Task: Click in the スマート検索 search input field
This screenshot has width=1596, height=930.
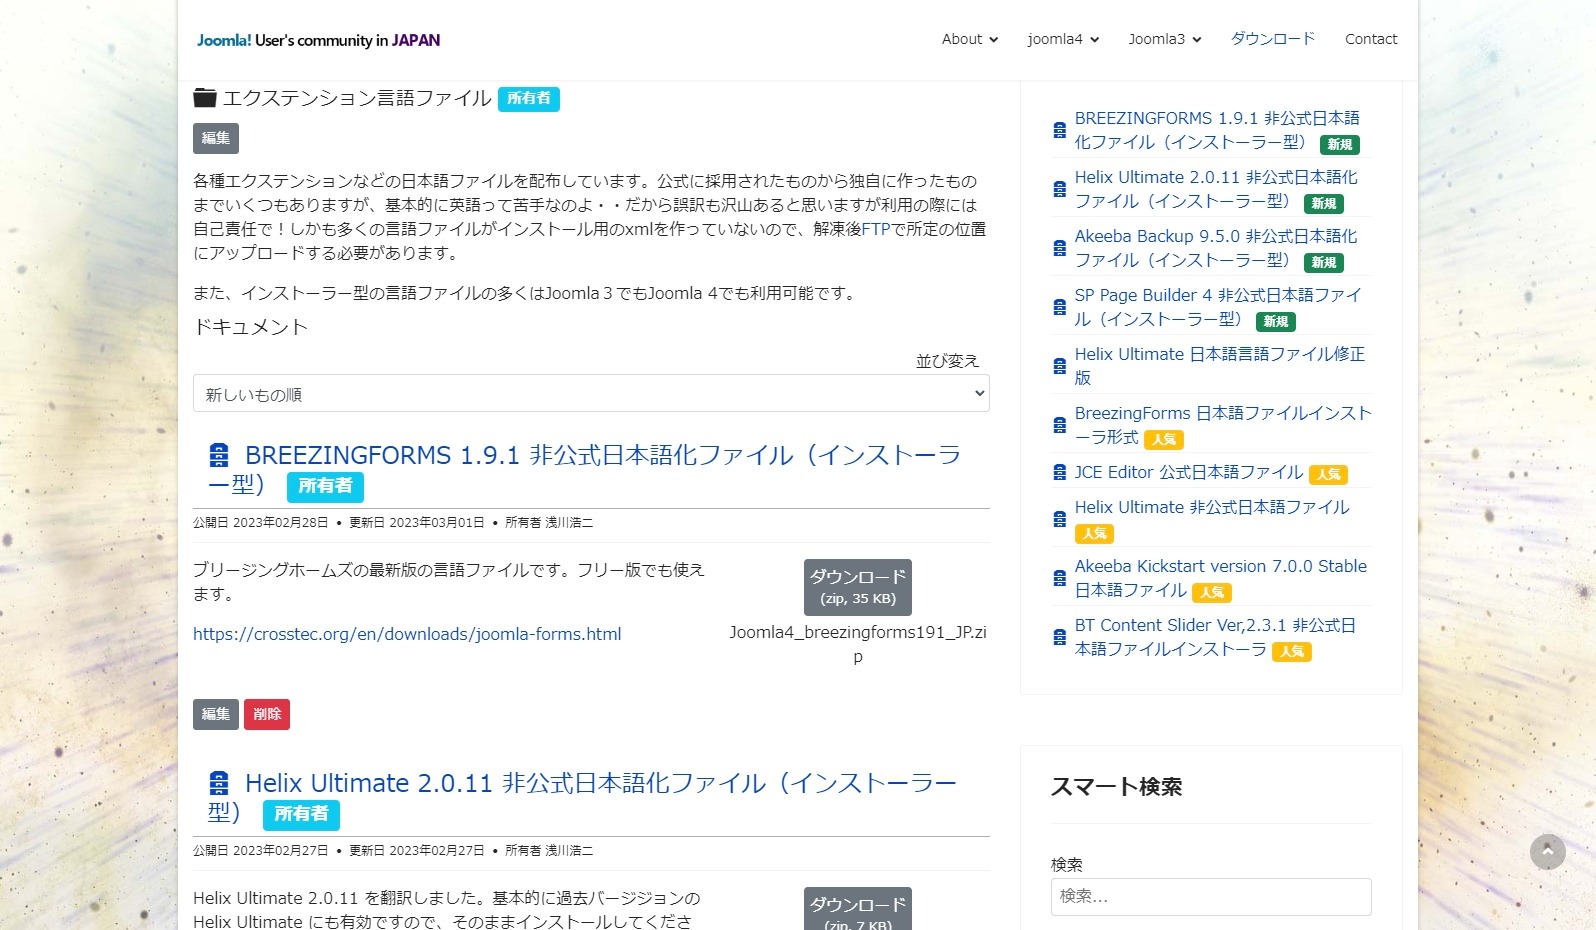Action: (1211, 896)
